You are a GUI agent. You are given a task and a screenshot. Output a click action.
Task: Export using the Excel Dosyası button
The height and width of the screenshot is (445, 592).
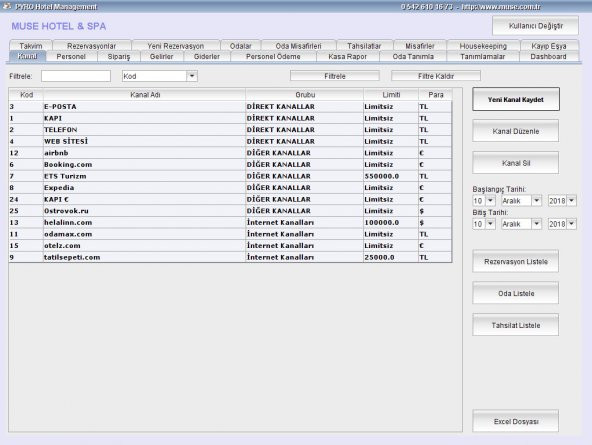(516, 421)
